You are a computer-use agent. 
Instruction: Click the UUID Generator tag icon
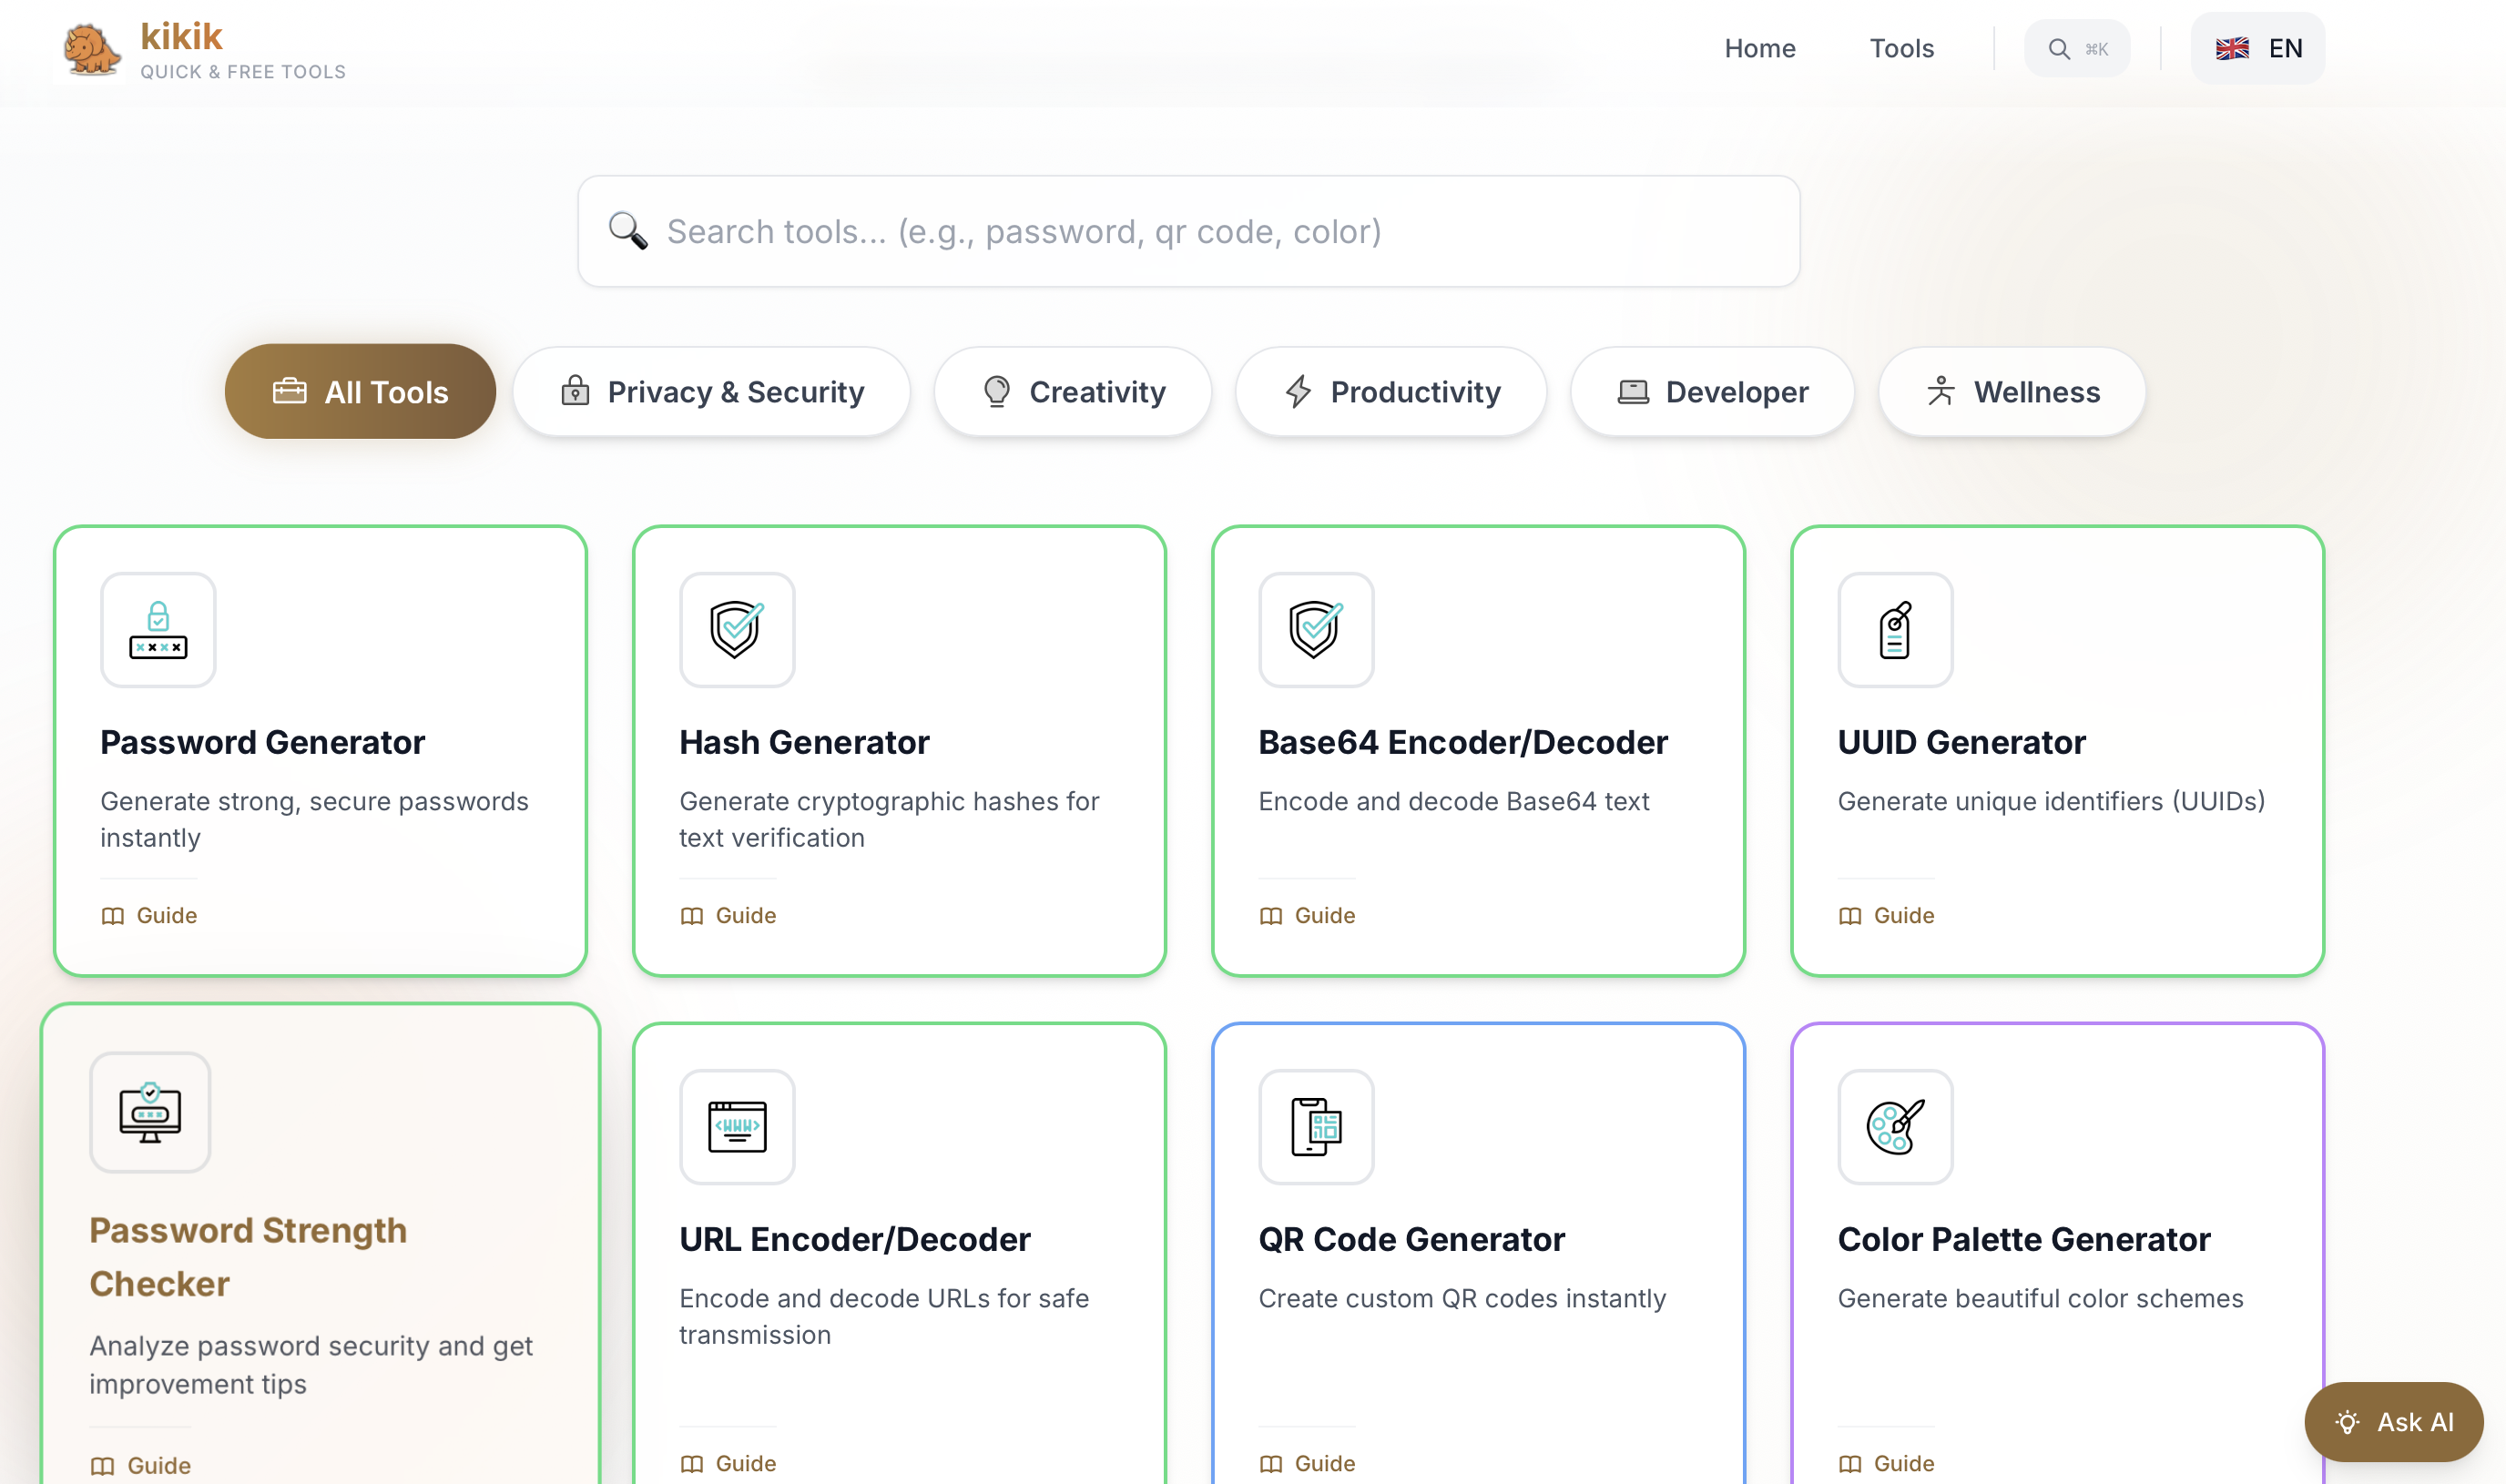pyautogui.click(x=1894, y=629)
